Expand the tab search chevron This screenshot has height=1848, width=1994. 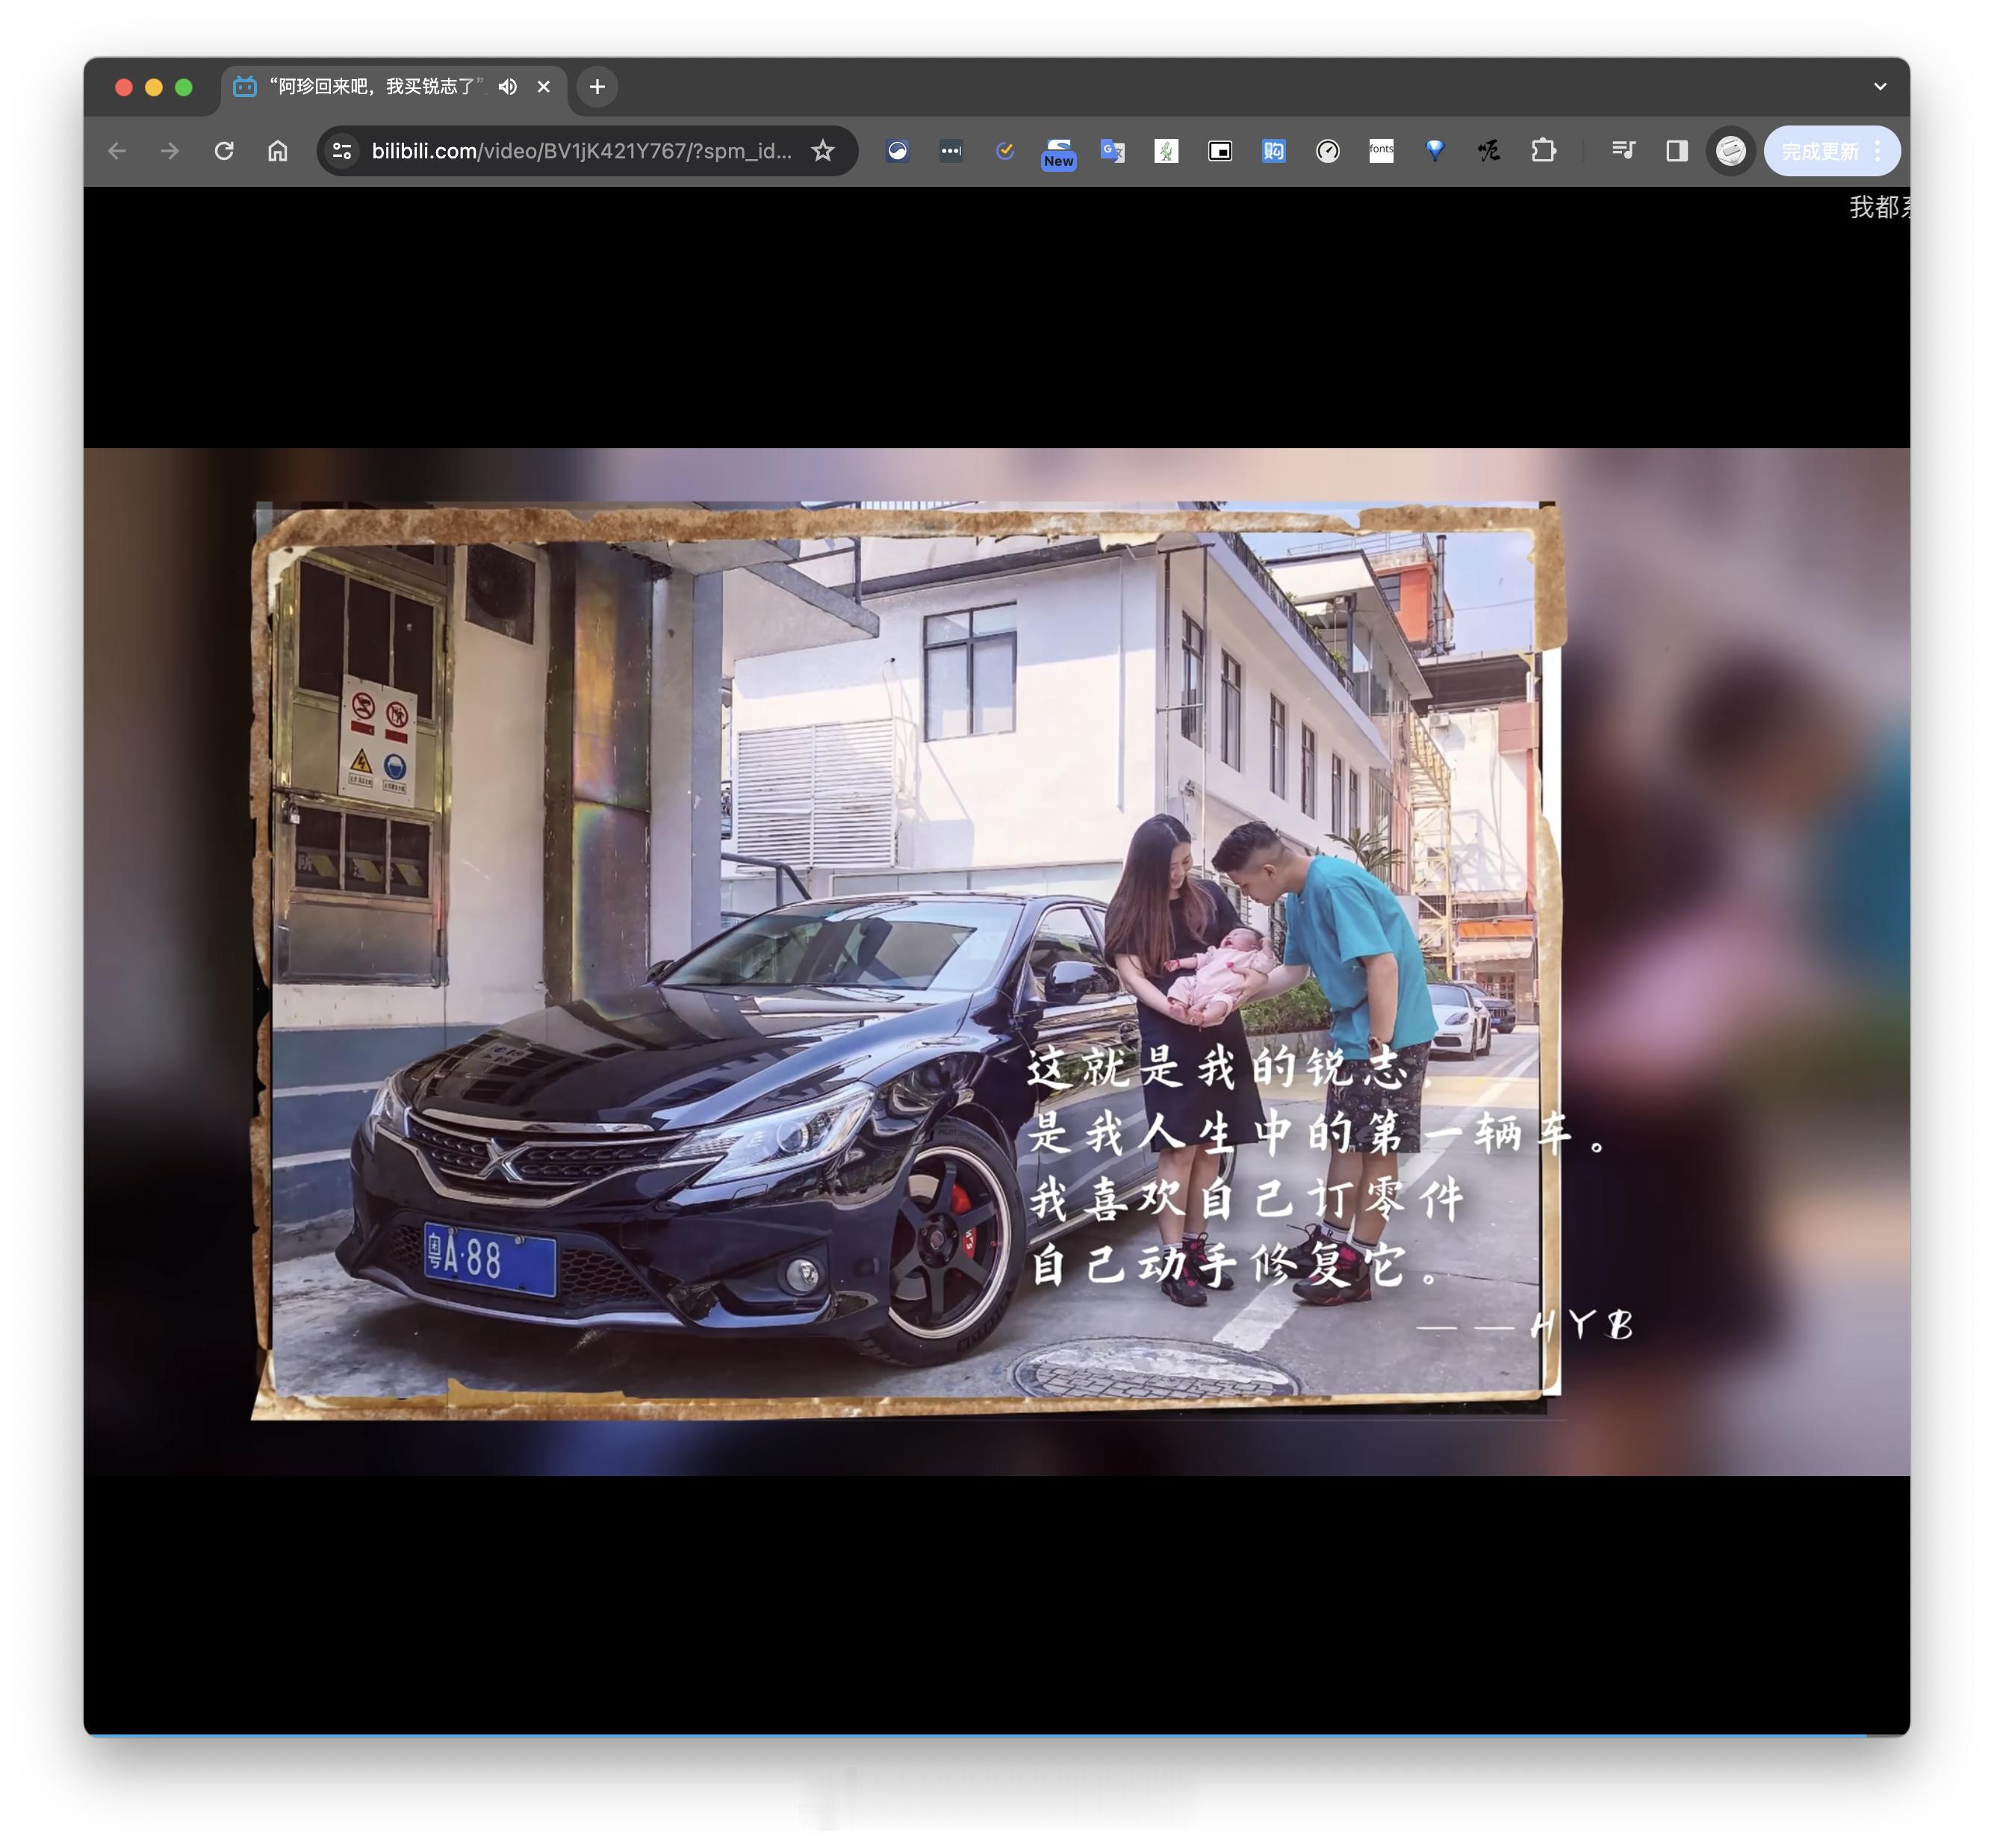pos(1880,87)
